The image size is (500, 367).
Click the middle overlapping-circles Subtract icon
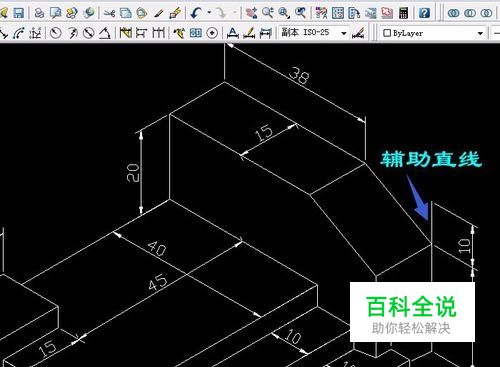pos(470,13)
